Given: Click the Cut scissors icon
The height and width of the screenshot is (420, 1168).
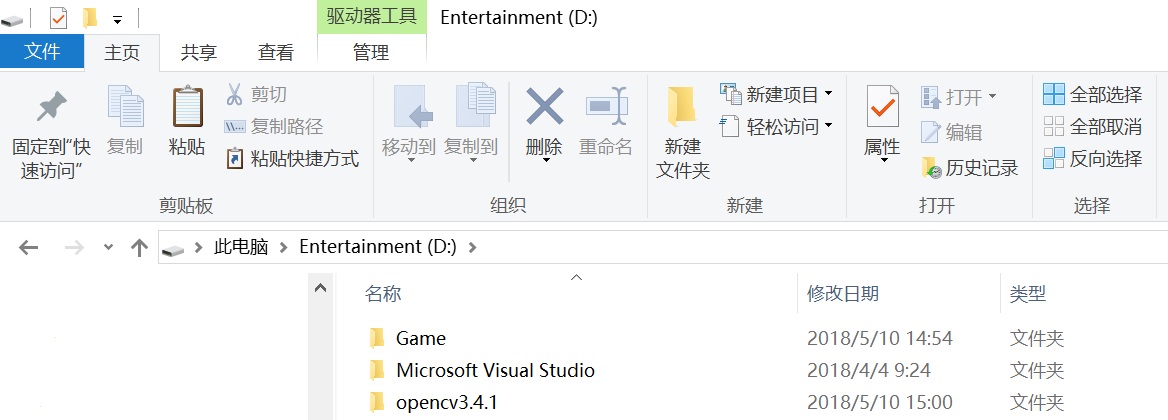Looking at the screenshot, I should pyautogui.click(x=234, y=95).
